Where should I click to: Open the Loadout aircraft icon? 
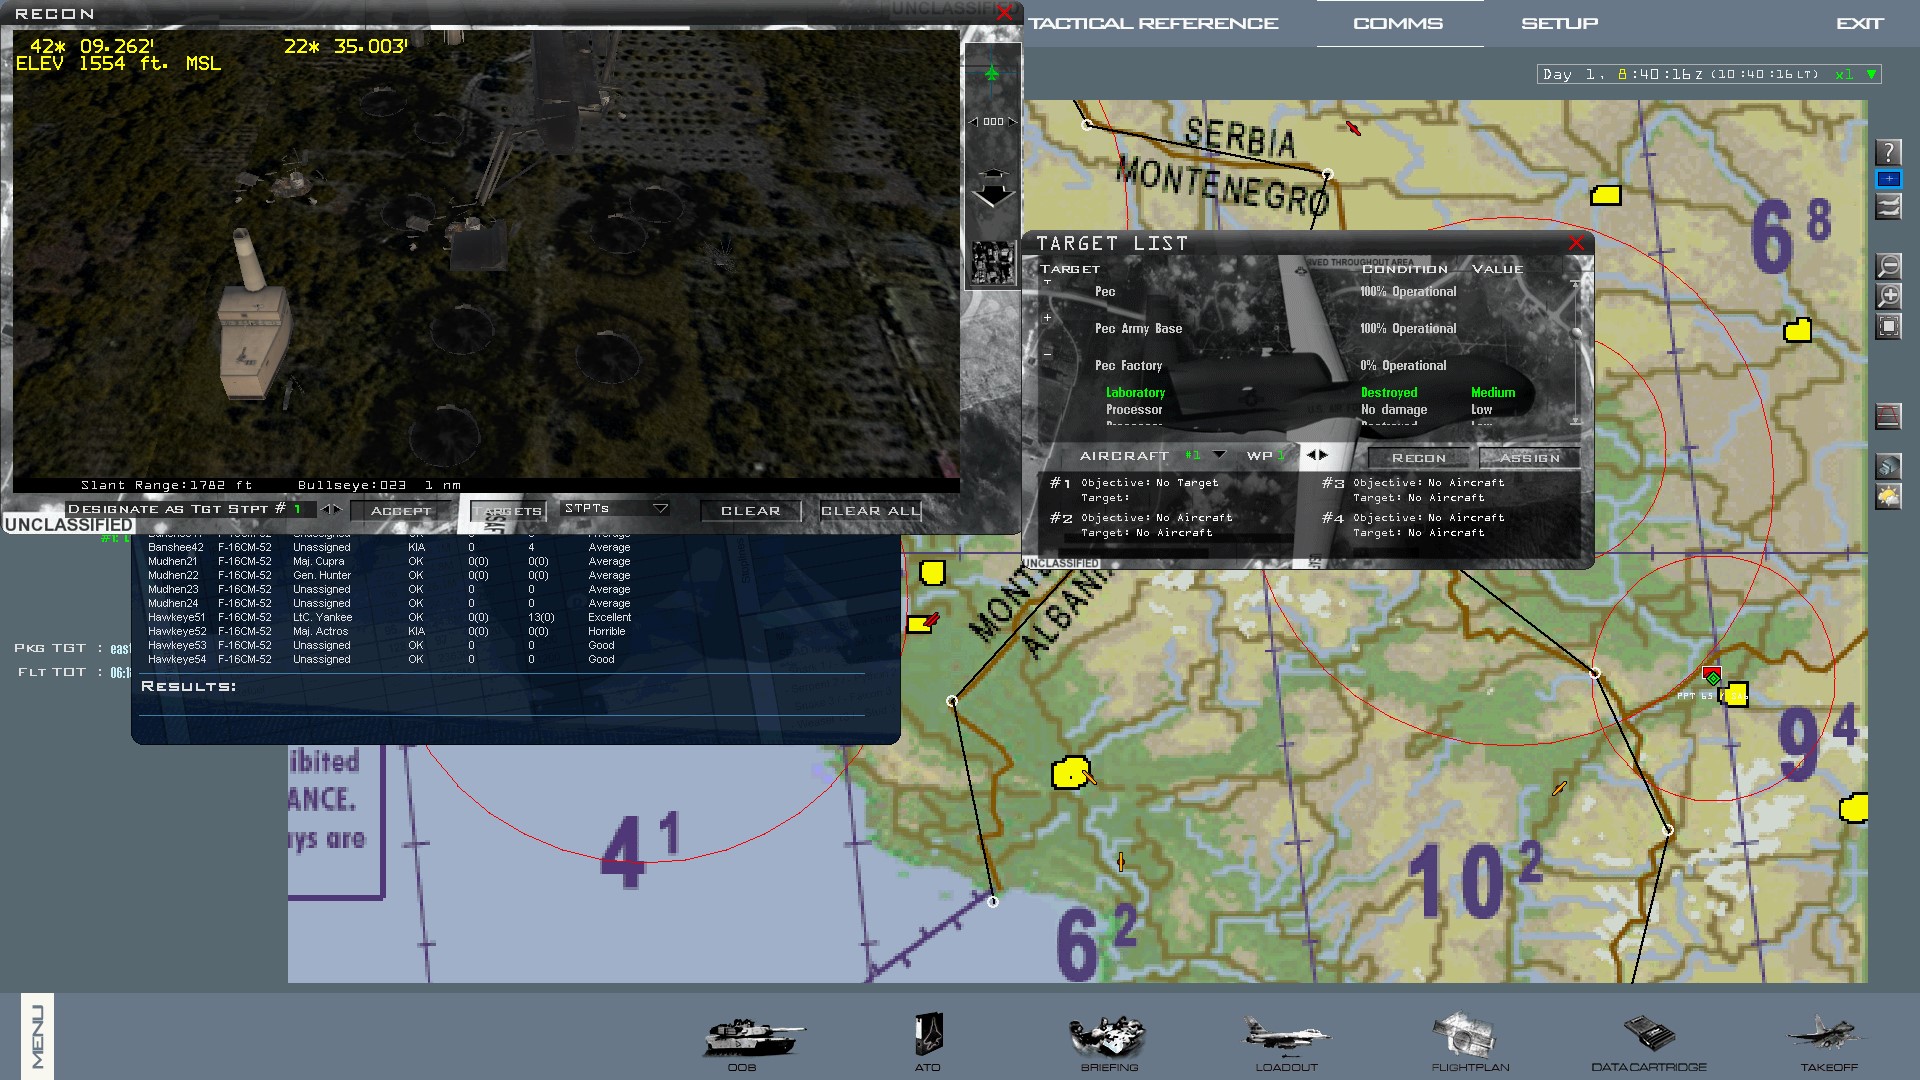coord(1286,1040)
